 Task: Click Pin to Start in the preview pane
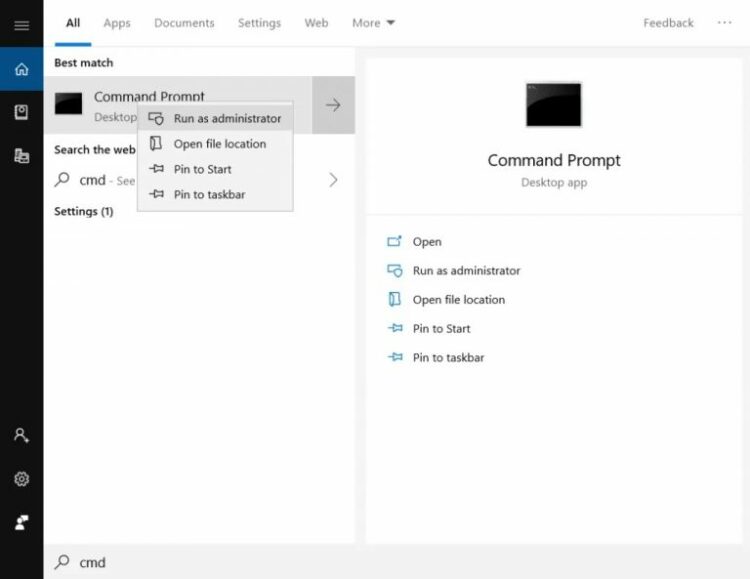tap(441, 328)
